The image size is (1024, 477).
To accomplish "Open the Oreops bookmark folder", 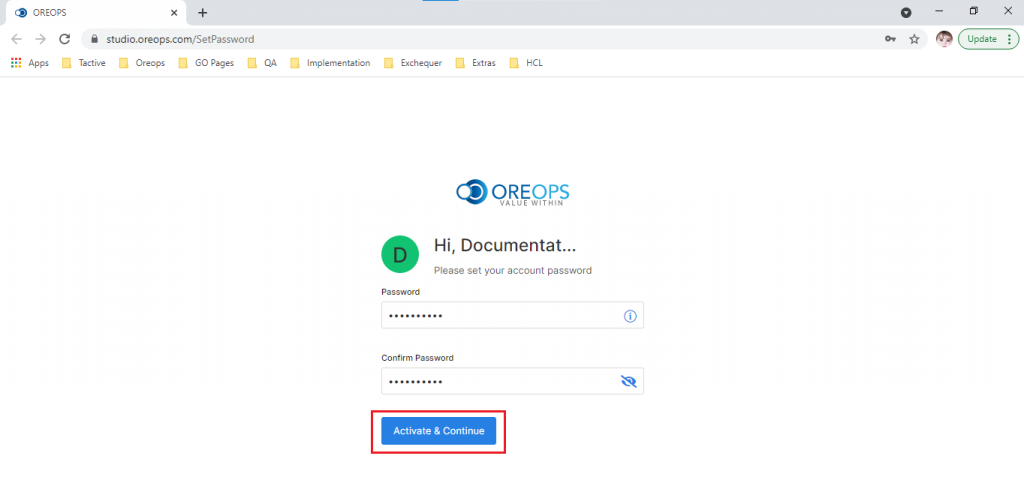I will pos(142,63).
